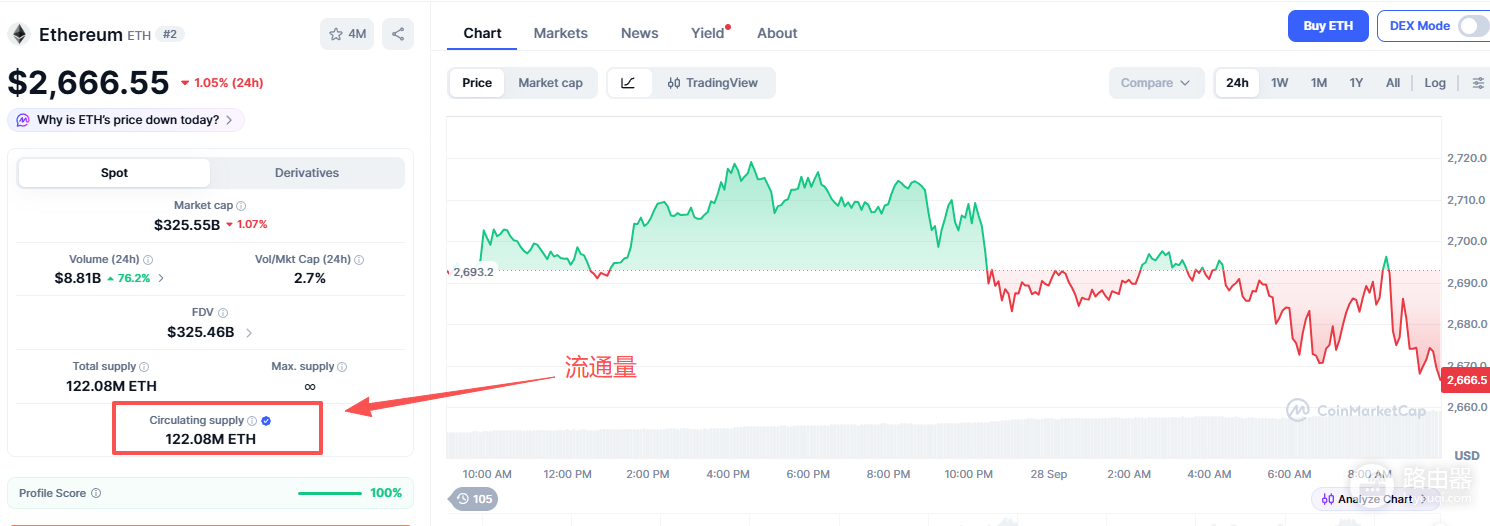Image resolution: width=1490 pixels, height=526 pixels.
Task: Click the line chart type icon
Action: [628, 83]
